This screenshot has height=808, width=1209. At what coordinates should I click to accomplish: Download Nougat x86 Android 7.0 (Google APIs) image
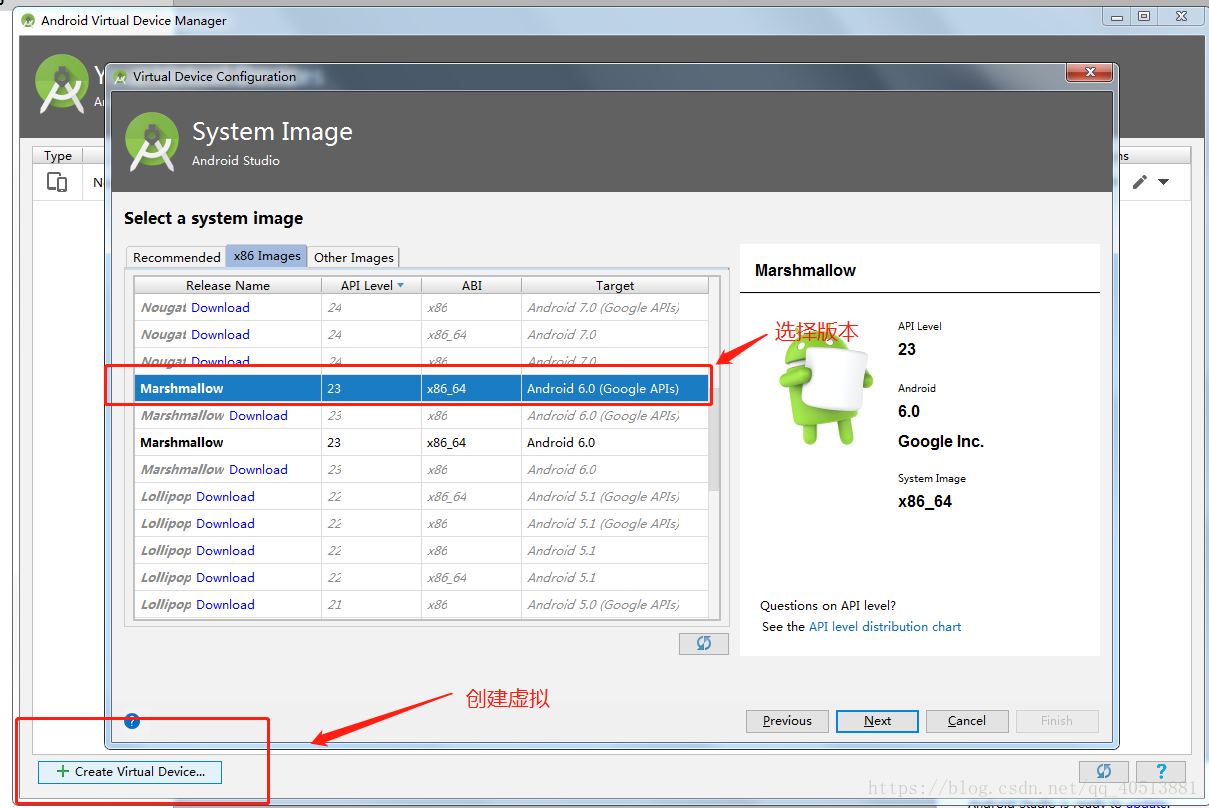point(220,307)
